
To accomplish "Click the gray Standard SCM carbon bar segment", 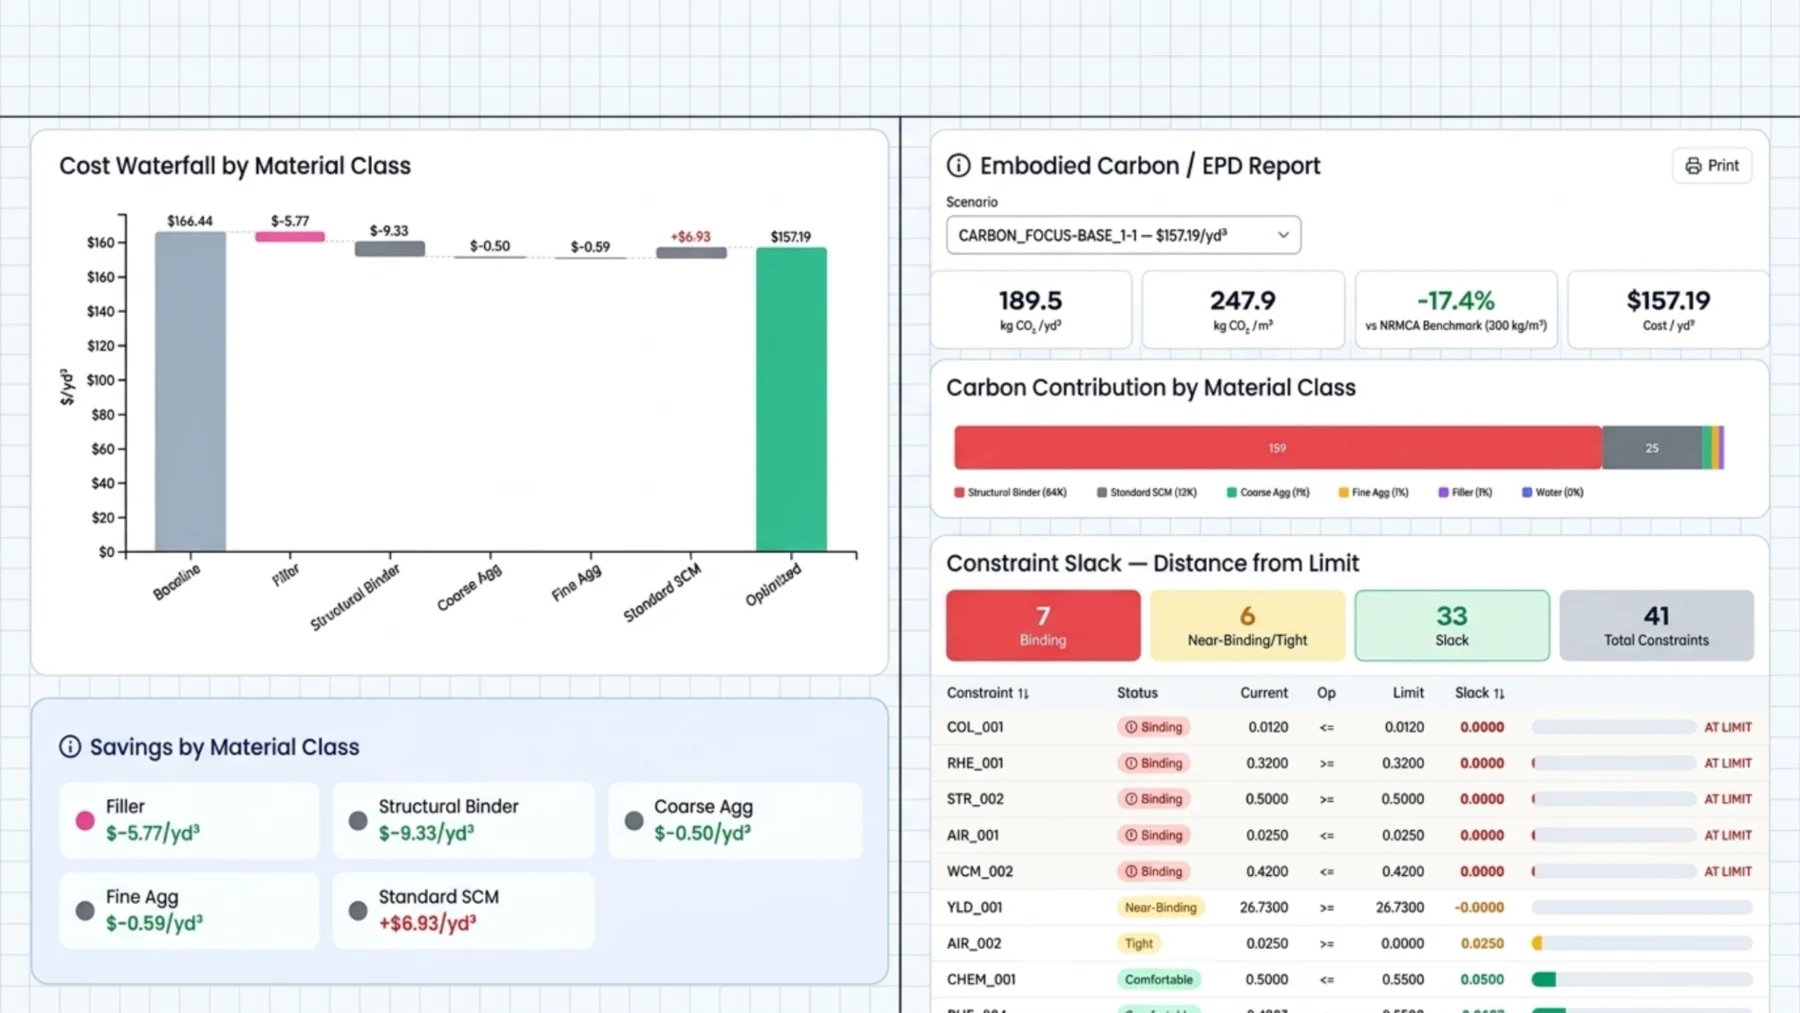I will 1652,448.
